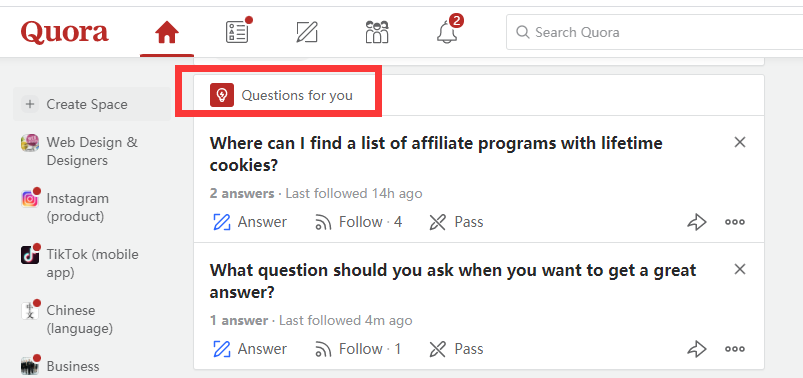Share the affiliate programs question
This screenshot has height=378, width=803.
pyautogui.click(x=696, y=222)
